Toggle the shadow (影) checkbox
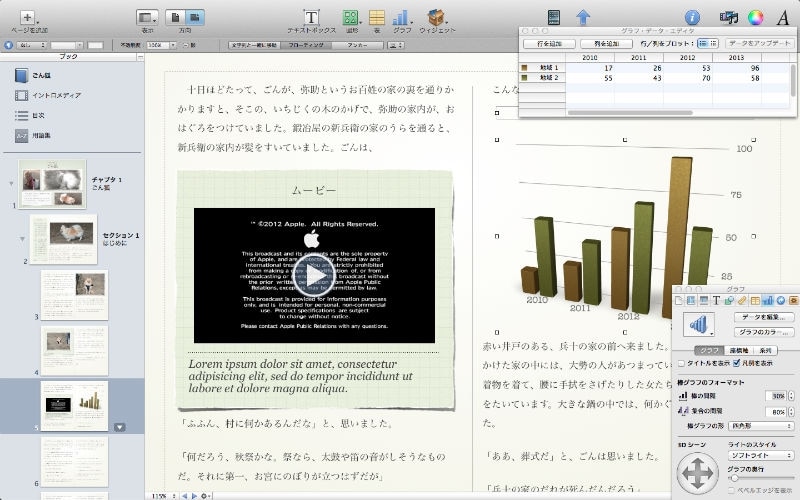Image resolution: width=800 pixels, height=500 pixels. 186,45
